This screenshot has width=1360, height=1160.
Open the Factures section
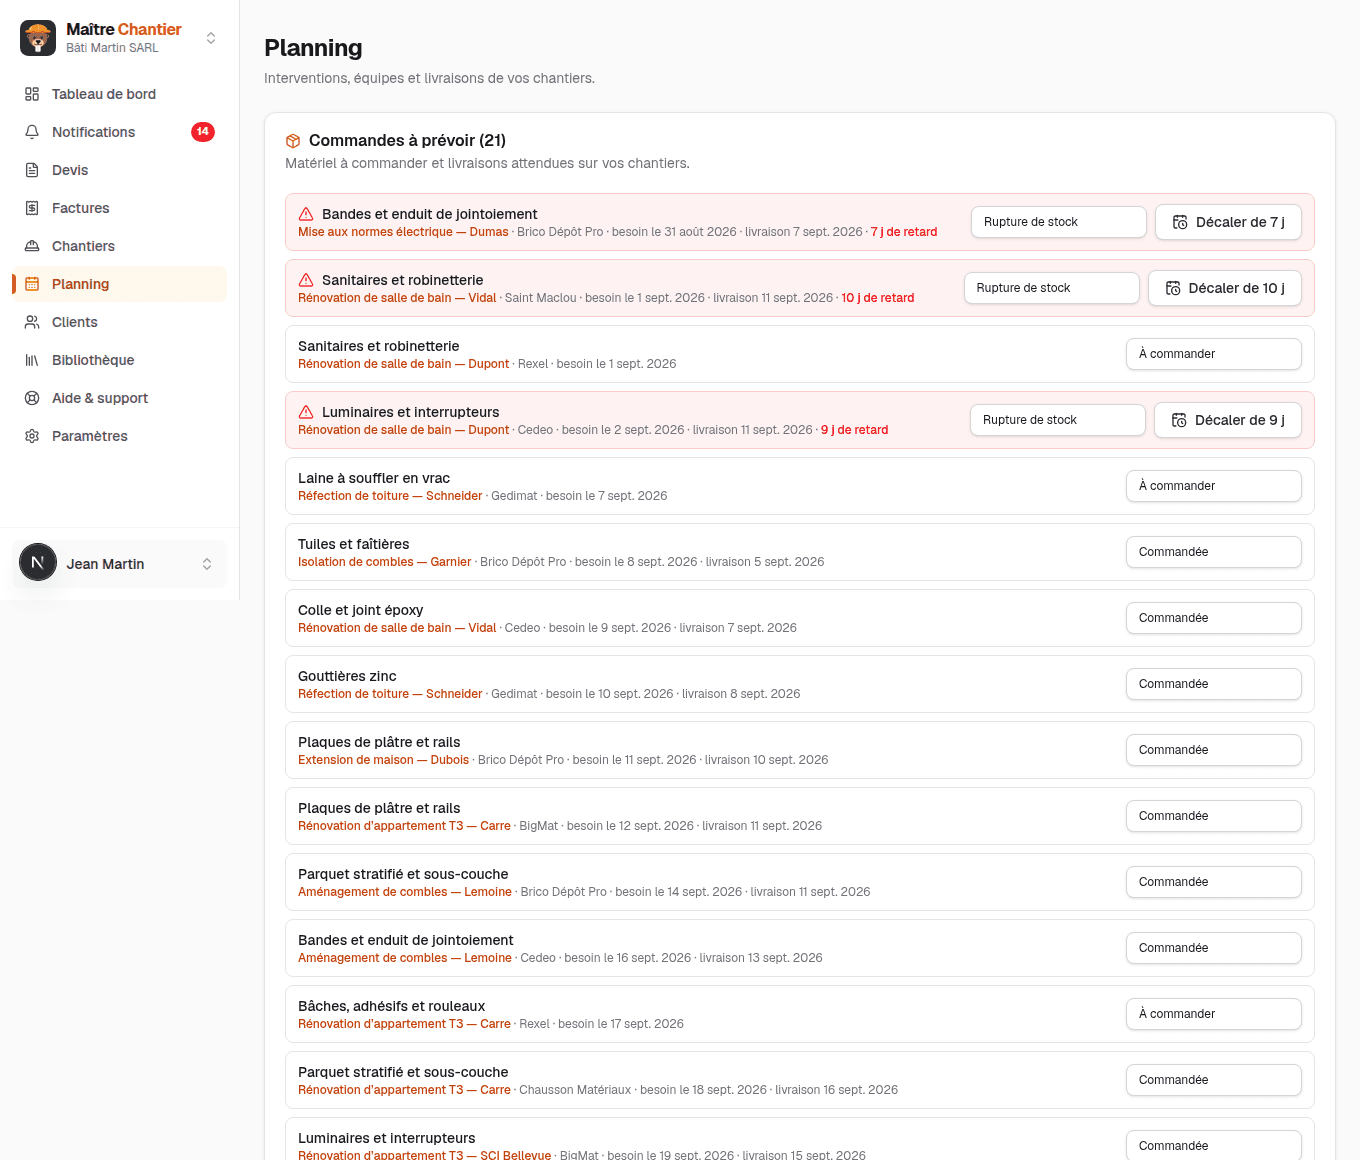[119, 208]
